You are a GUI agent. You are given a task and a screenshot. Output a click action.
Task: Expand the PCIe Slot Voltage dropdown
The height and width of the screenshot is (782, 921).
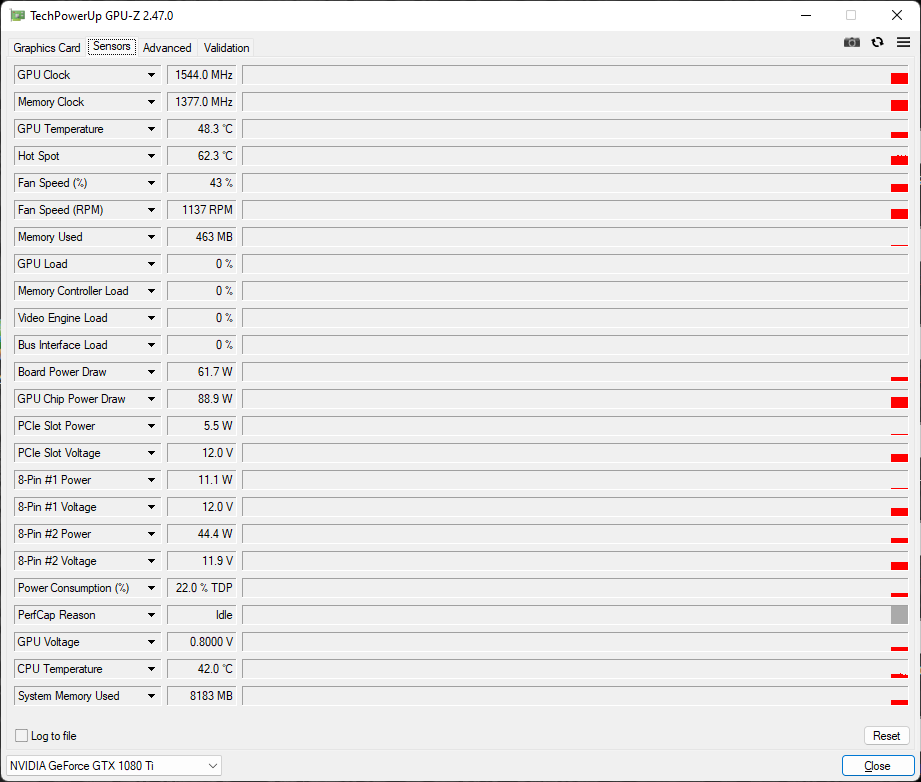(x=151, y=453)
